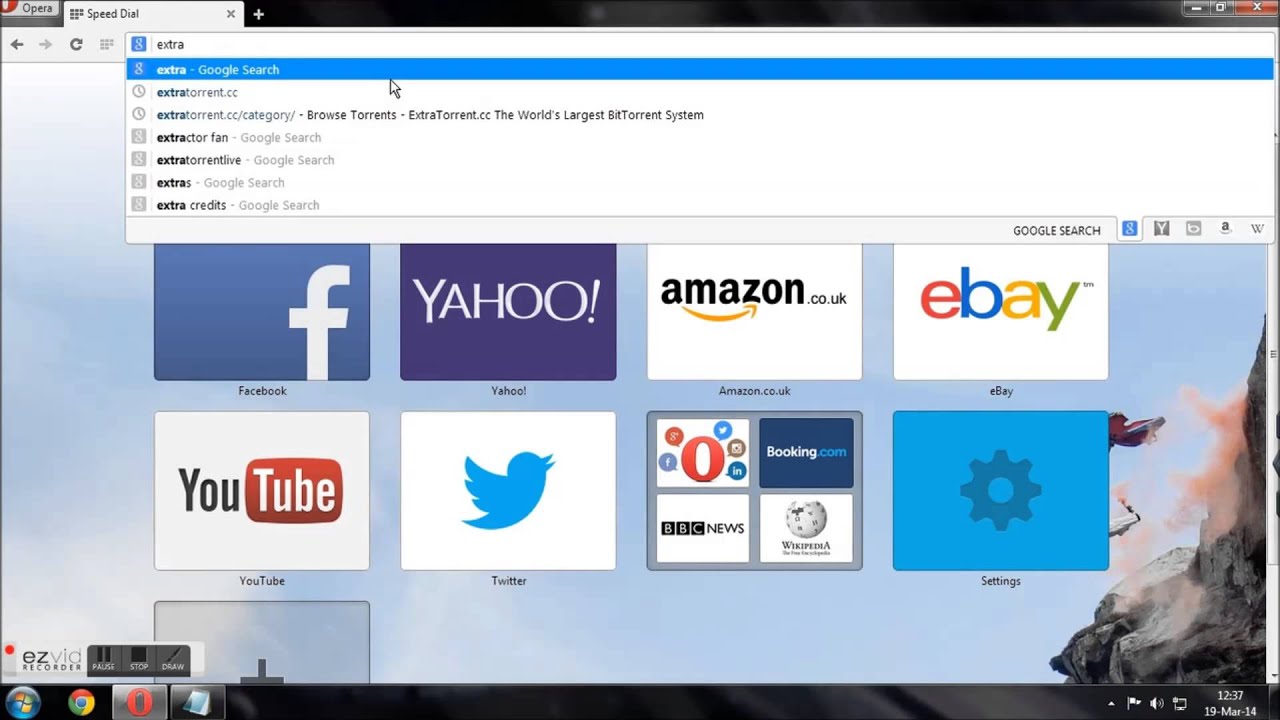Open the eBay speed dial tile
This screenshot has width=1280, height=720.
point(1001,311)
